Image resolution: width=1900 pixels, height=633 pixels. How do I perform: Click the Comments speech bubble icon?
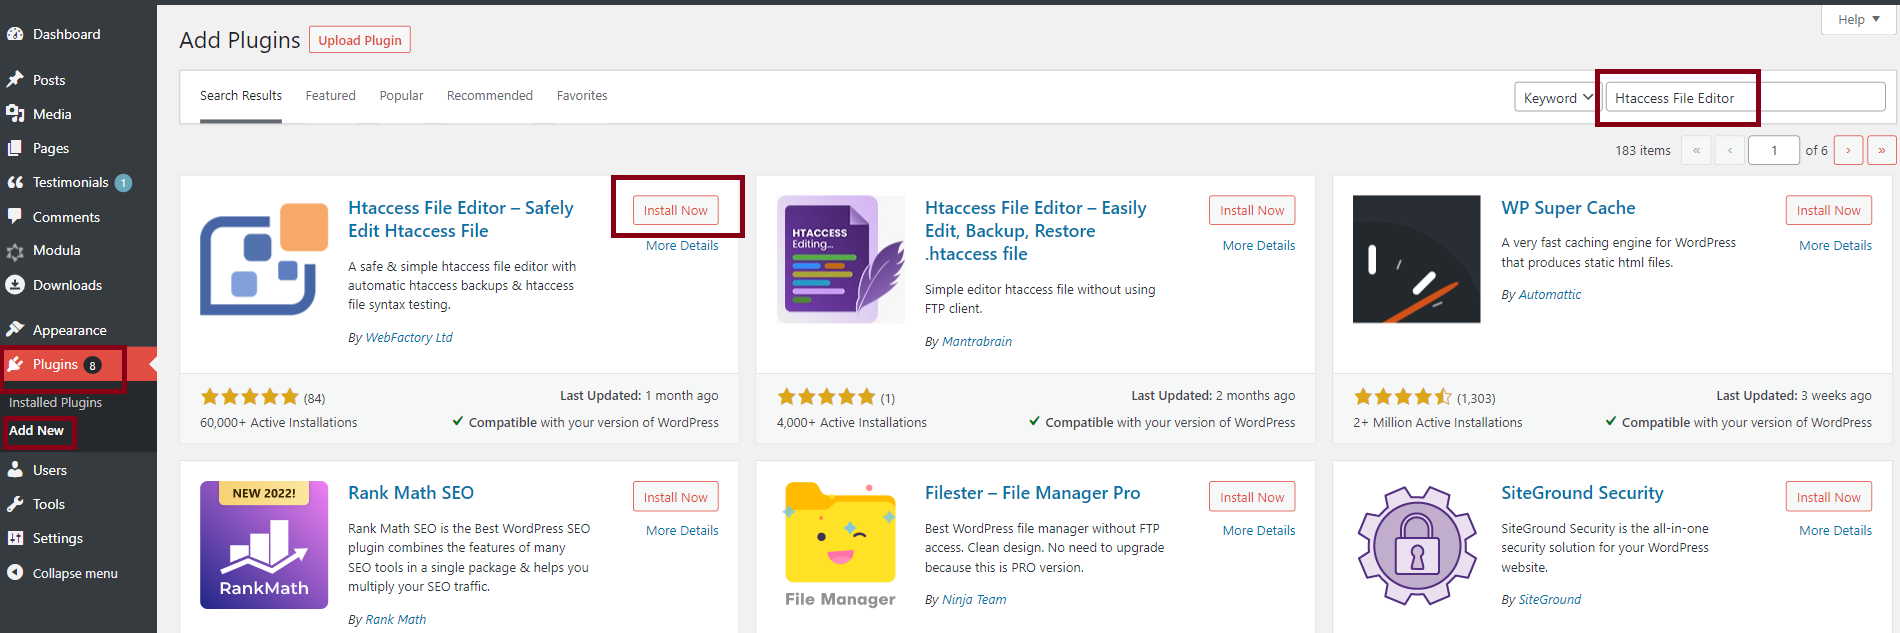(x=15, y=216)
